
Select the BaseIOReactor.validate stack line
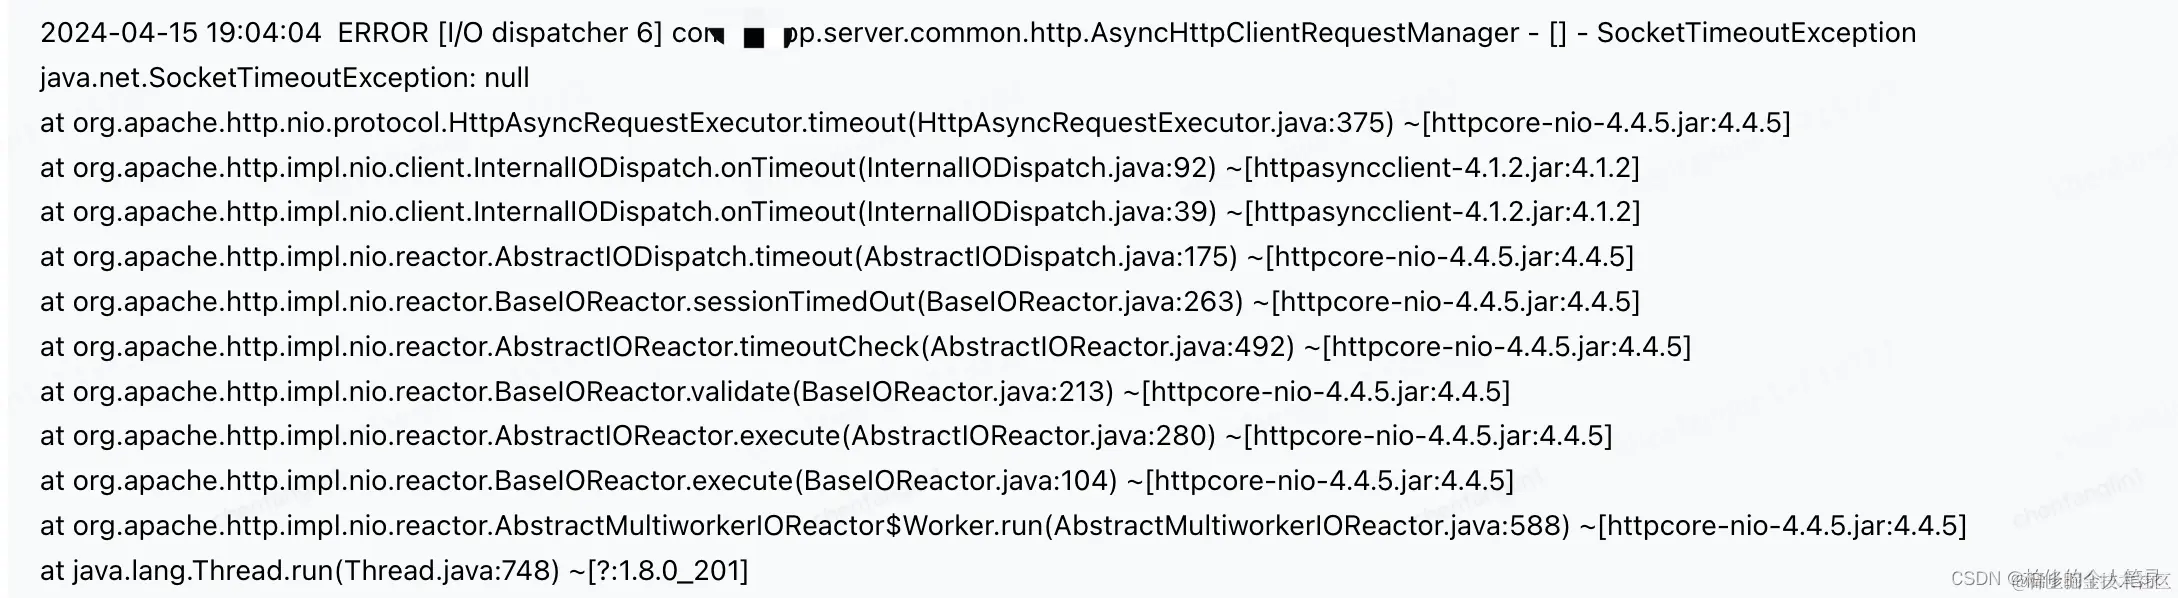point(775,392)
